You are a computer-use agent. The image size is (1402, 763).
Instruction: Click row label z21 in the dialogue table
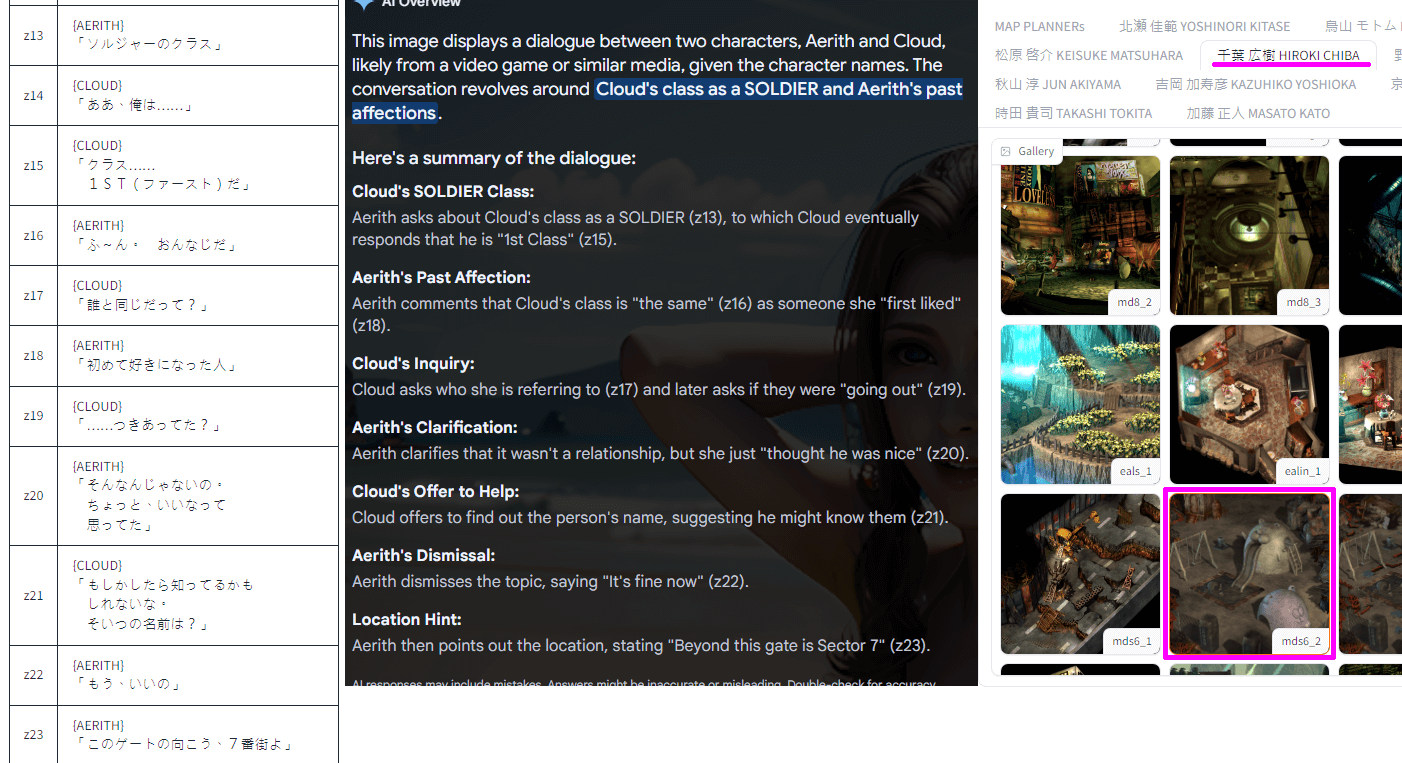[33, 595]
